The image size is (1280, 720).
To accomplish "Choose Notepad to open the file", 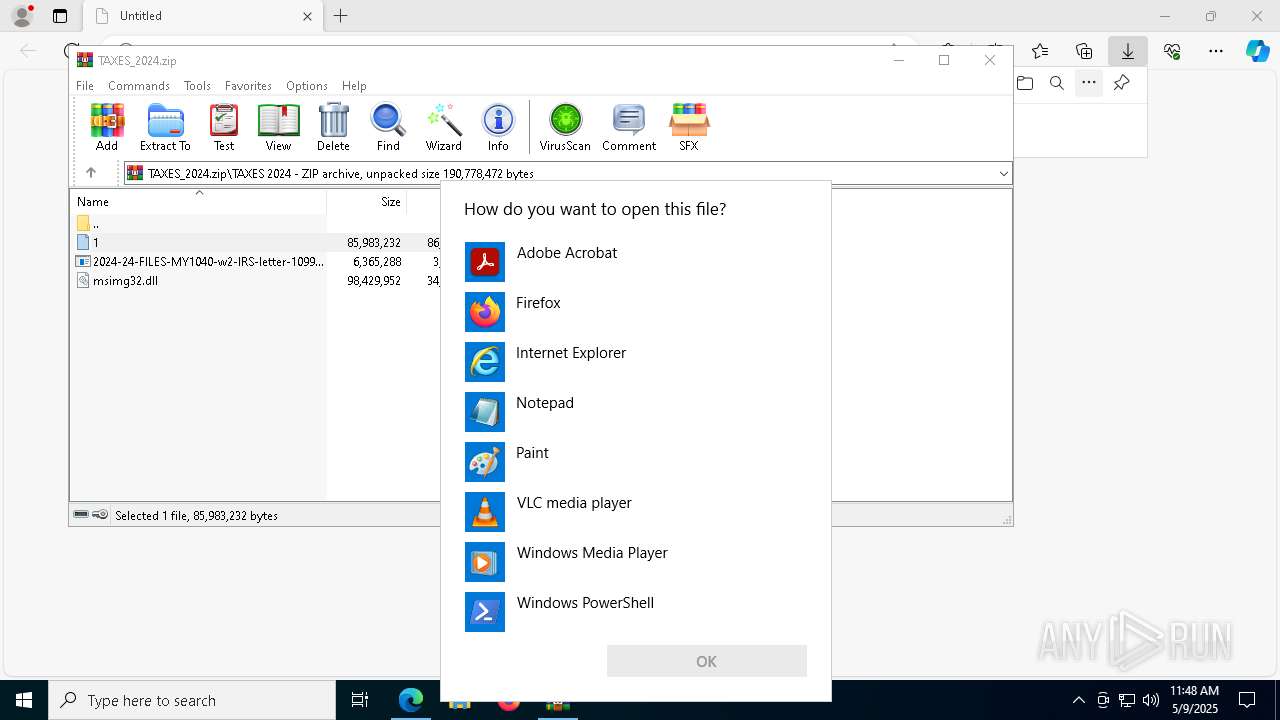I will [636, 412].
